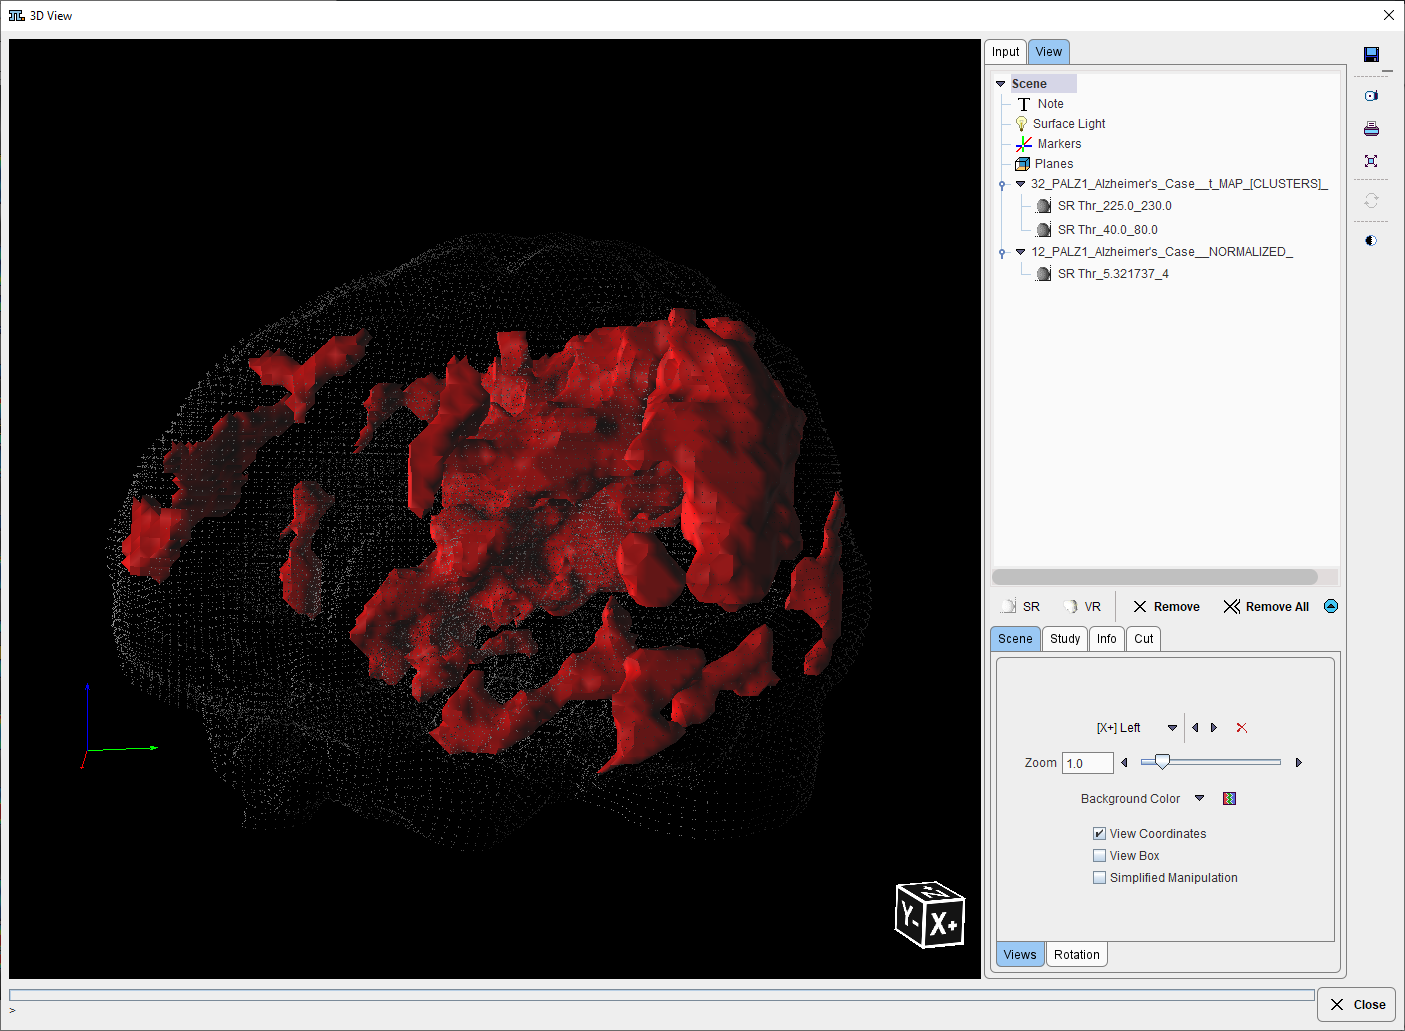Toggle the View Coordinates checkbox
1405x1031 pixels.
point(1099,834)
